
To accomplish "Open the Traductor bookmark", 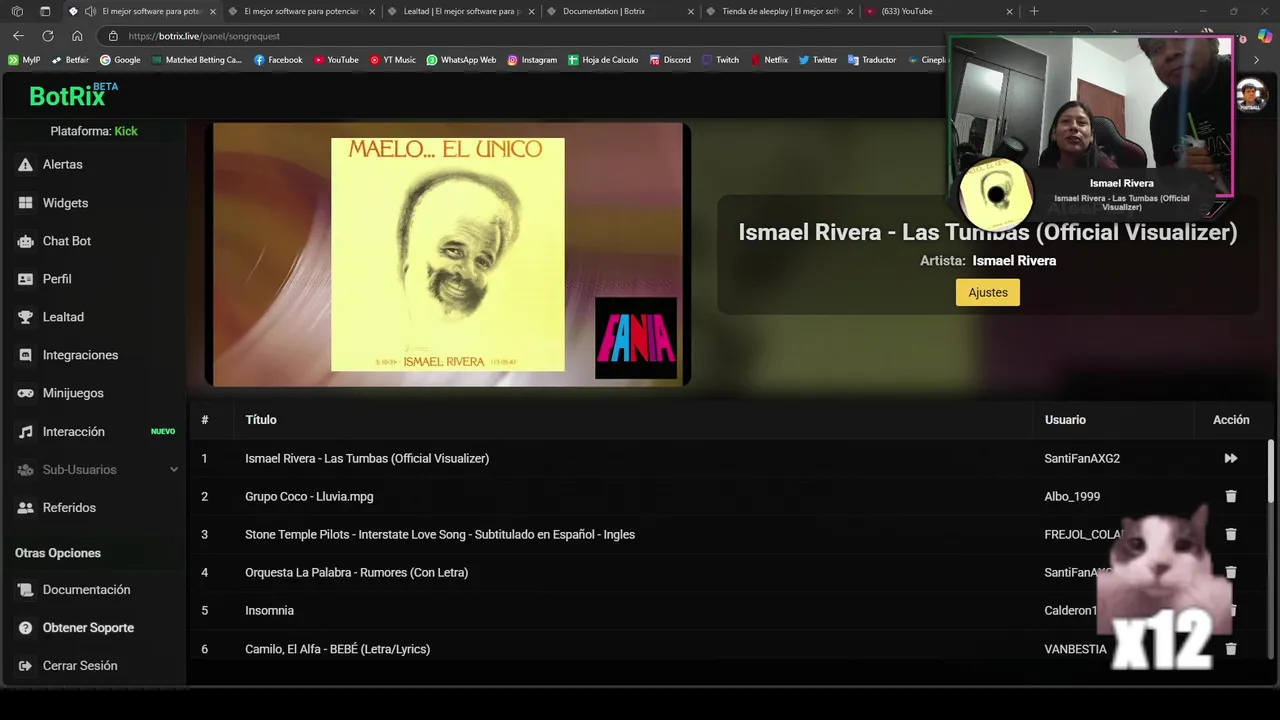I will 872,60.
